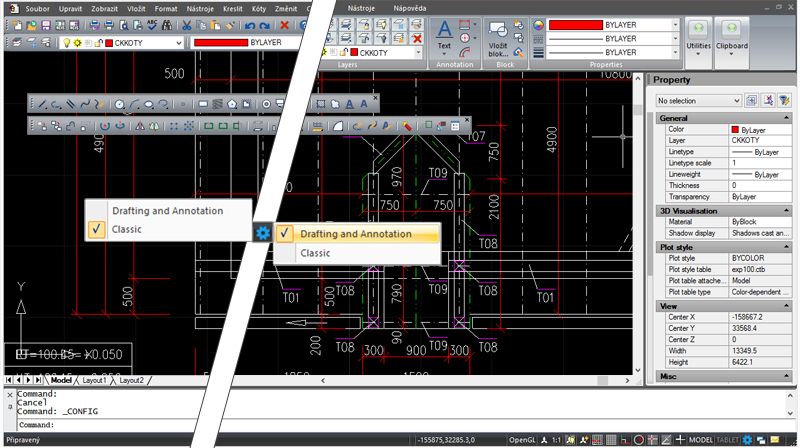
Task: Click the Redo arrow icon
Action: (x=264, y=25)
